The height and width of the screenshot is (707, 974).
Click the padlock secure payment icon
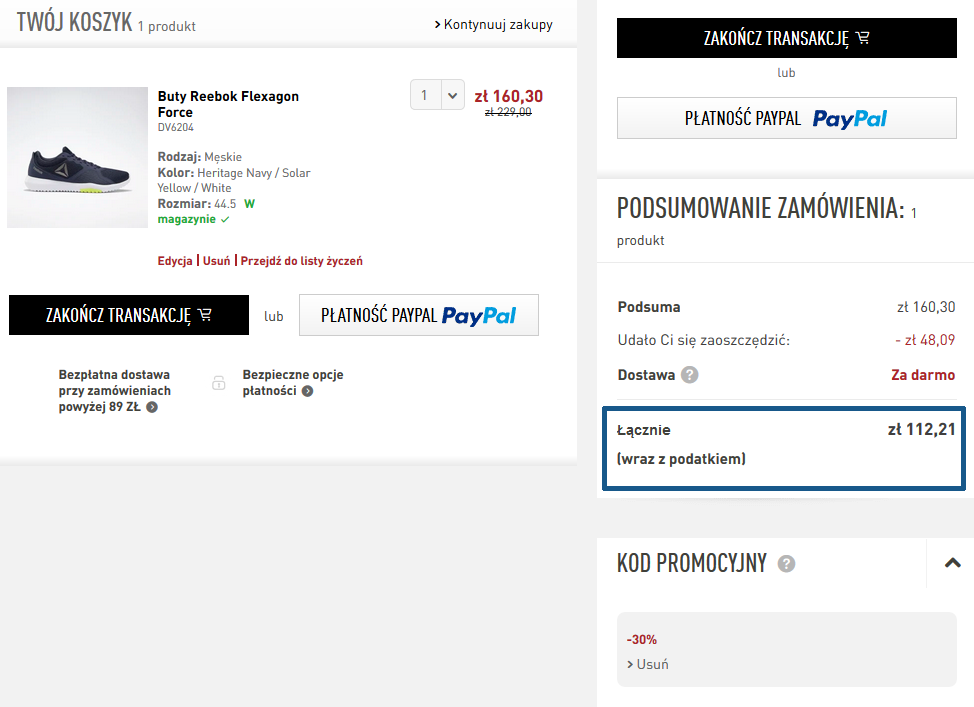pyautogui.click(x=219, y=383)
